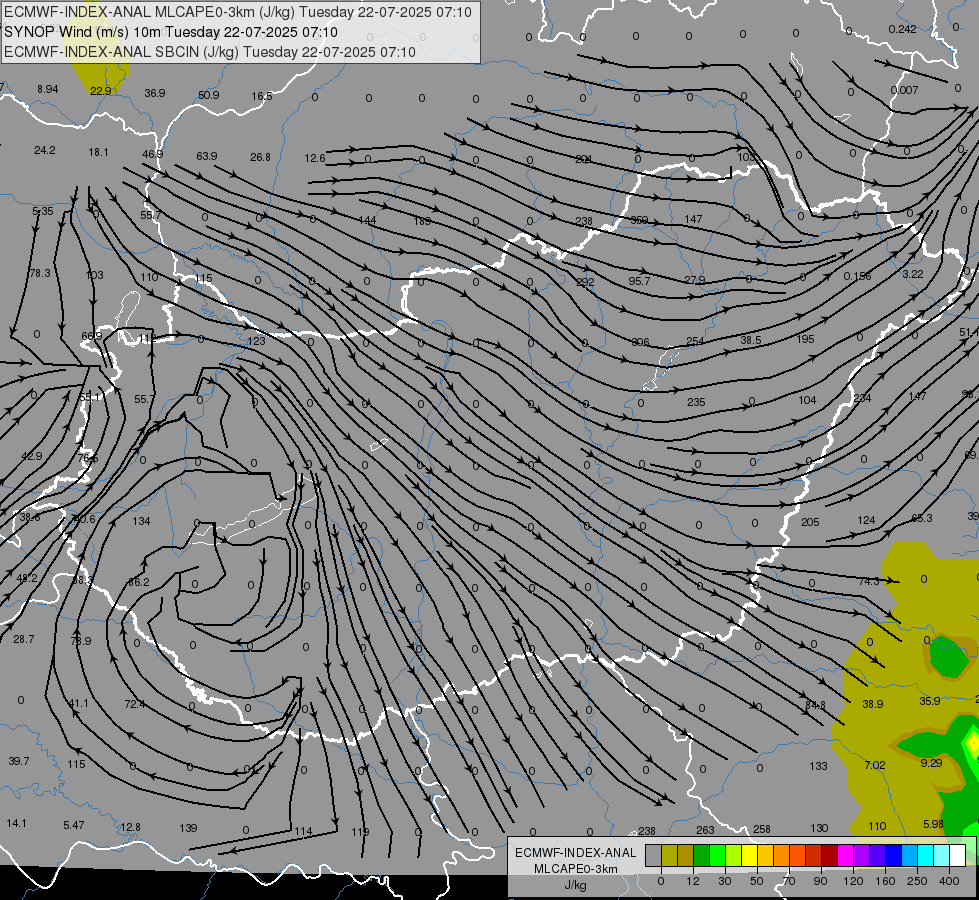The image size is (979, 900).
Task: Click the map value 95.7
Action: point(639,281)
